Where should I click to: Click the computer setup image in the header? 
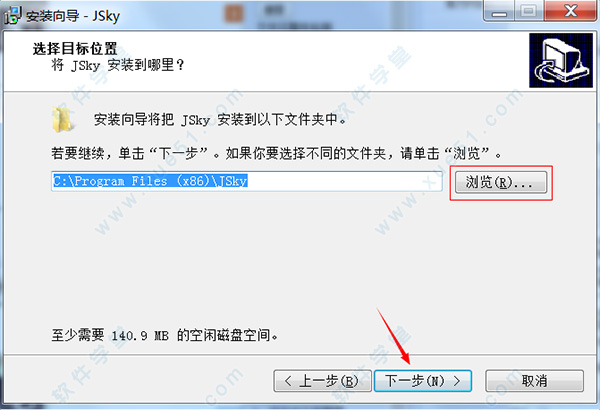click(x=561, y=60)
